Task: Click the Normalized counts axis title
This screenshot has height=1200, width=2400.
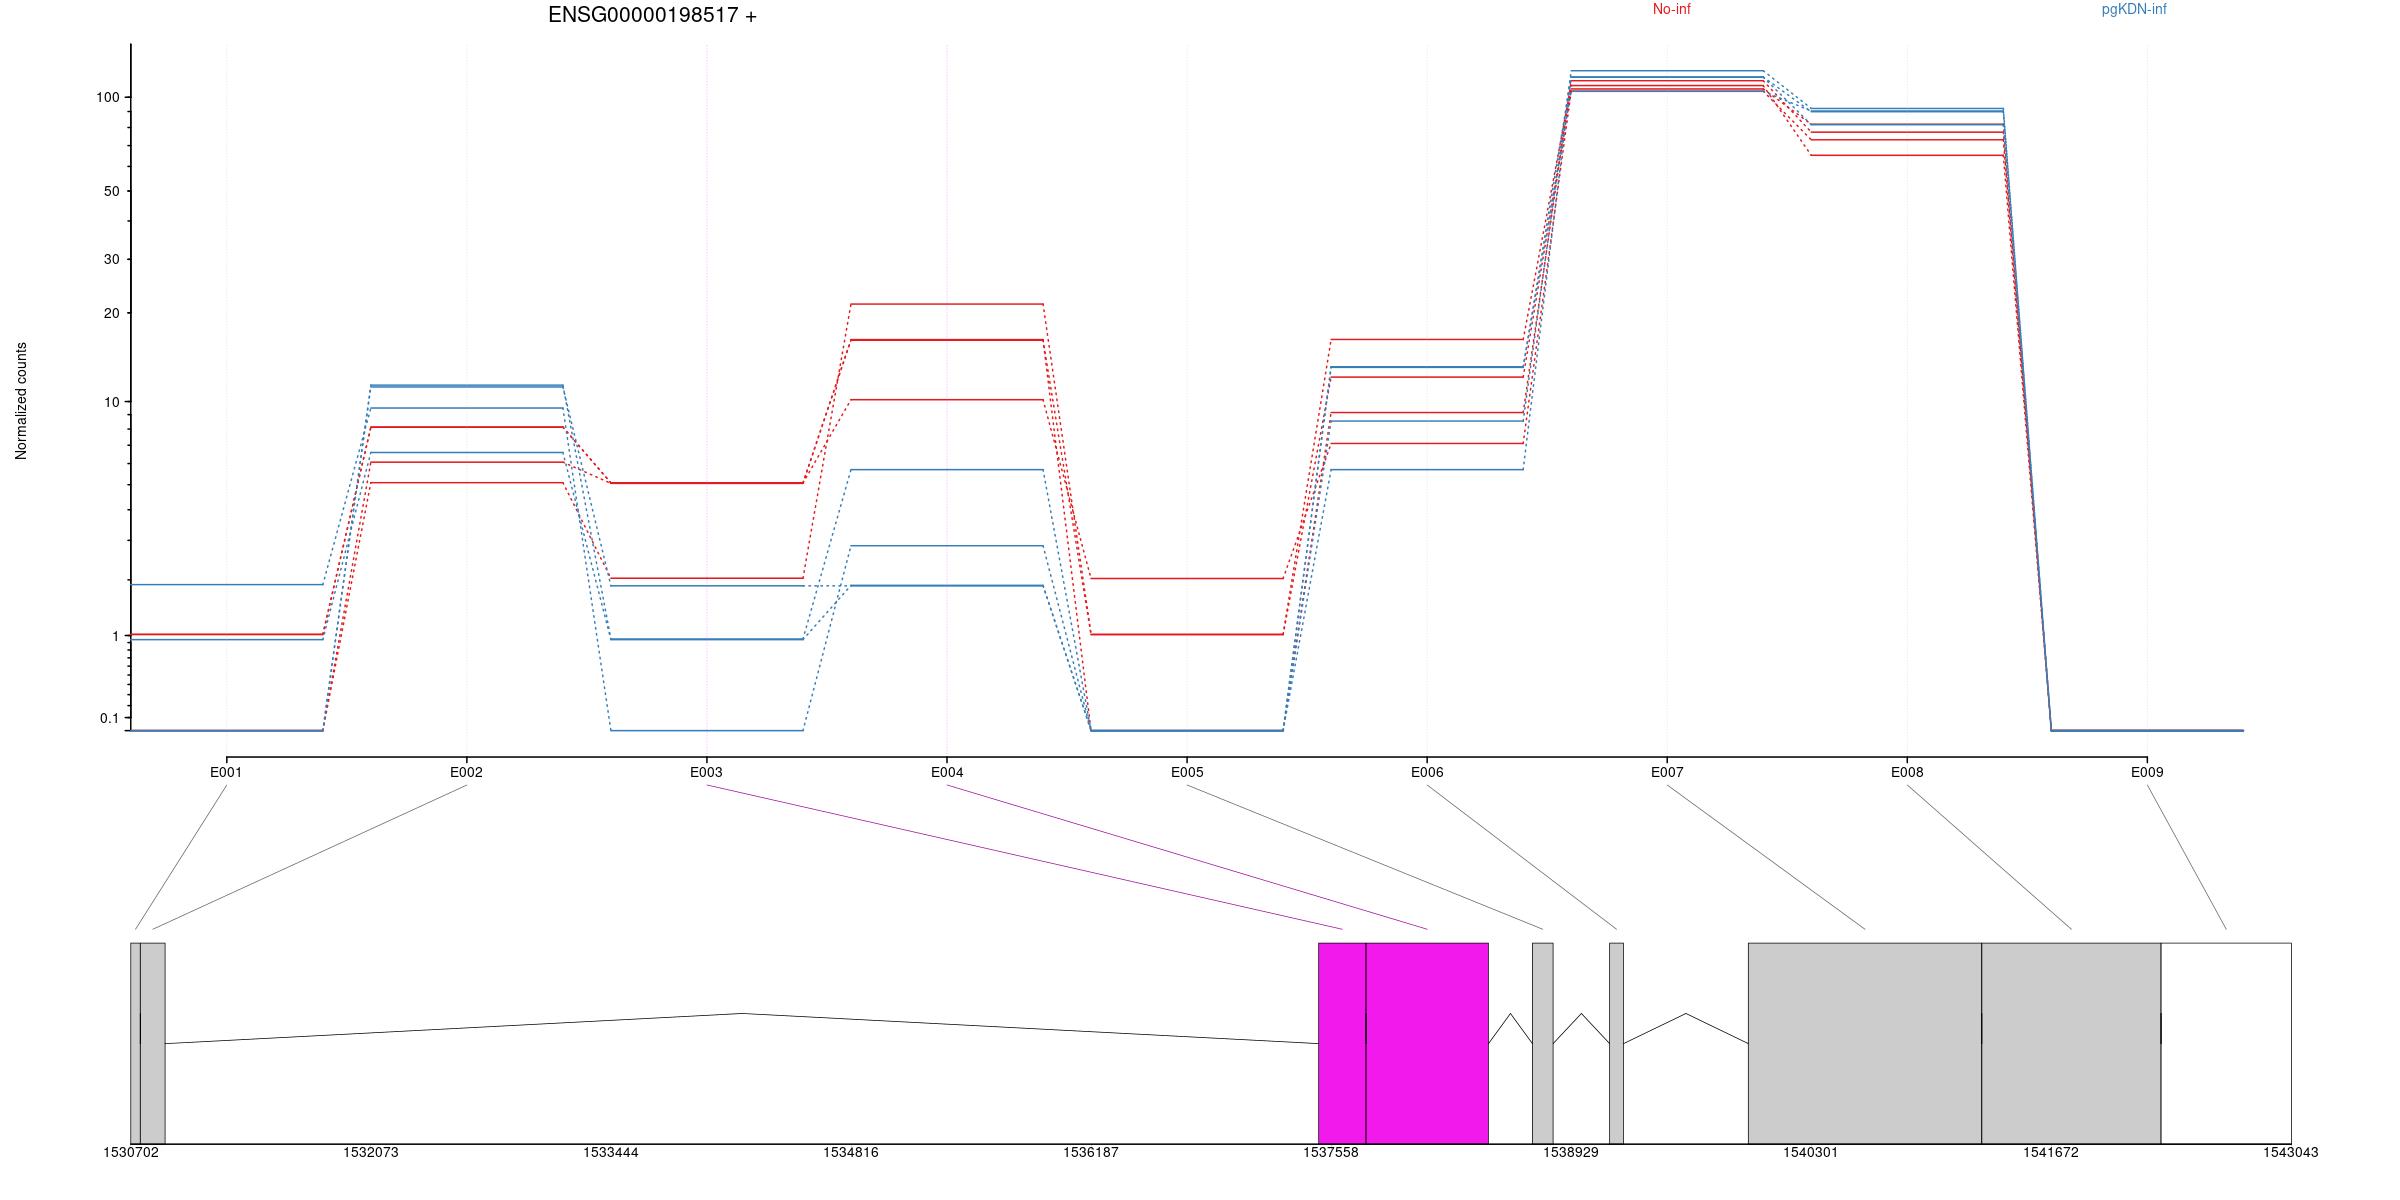Action: 21,401
